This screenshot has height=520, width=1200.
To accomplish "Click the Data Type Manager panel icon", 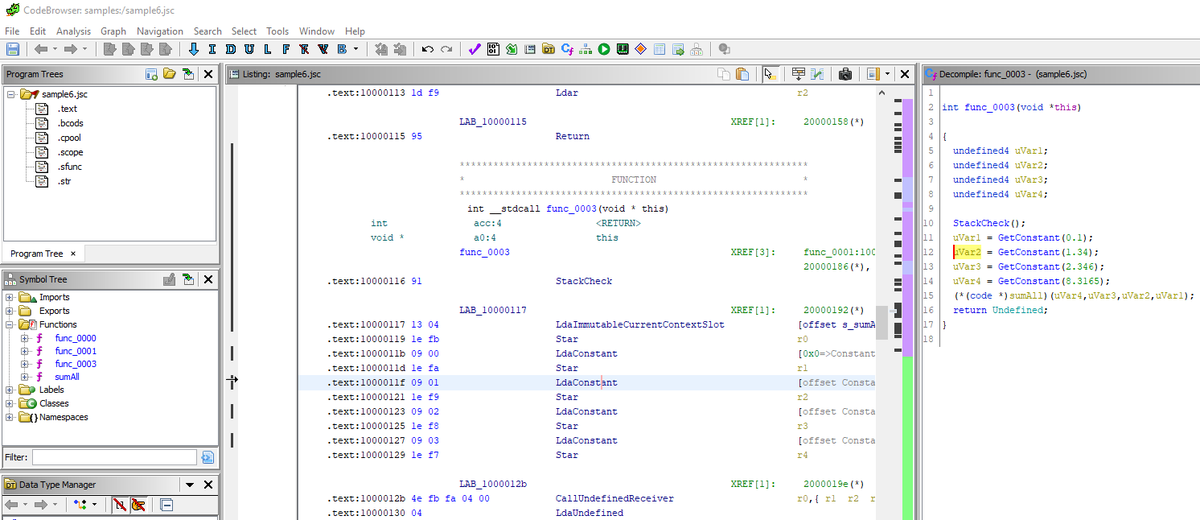I will 12,485.
